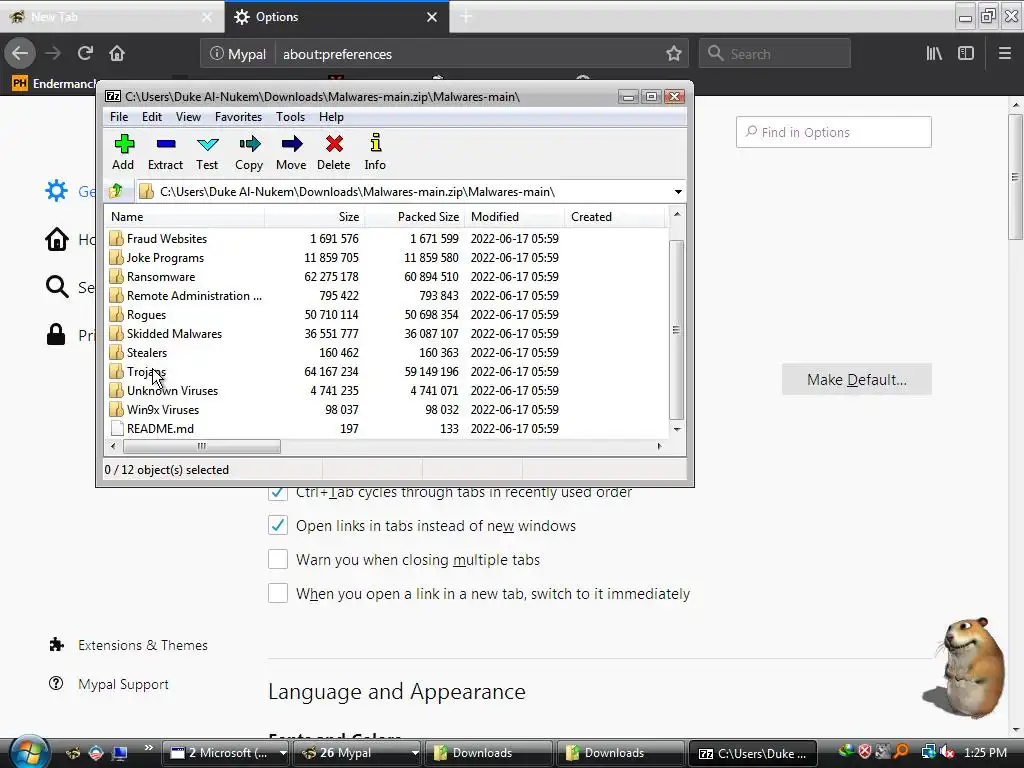Run Test from the 7-Zip toolbar
The image size is (1024, 768).
tap(207, 152)
